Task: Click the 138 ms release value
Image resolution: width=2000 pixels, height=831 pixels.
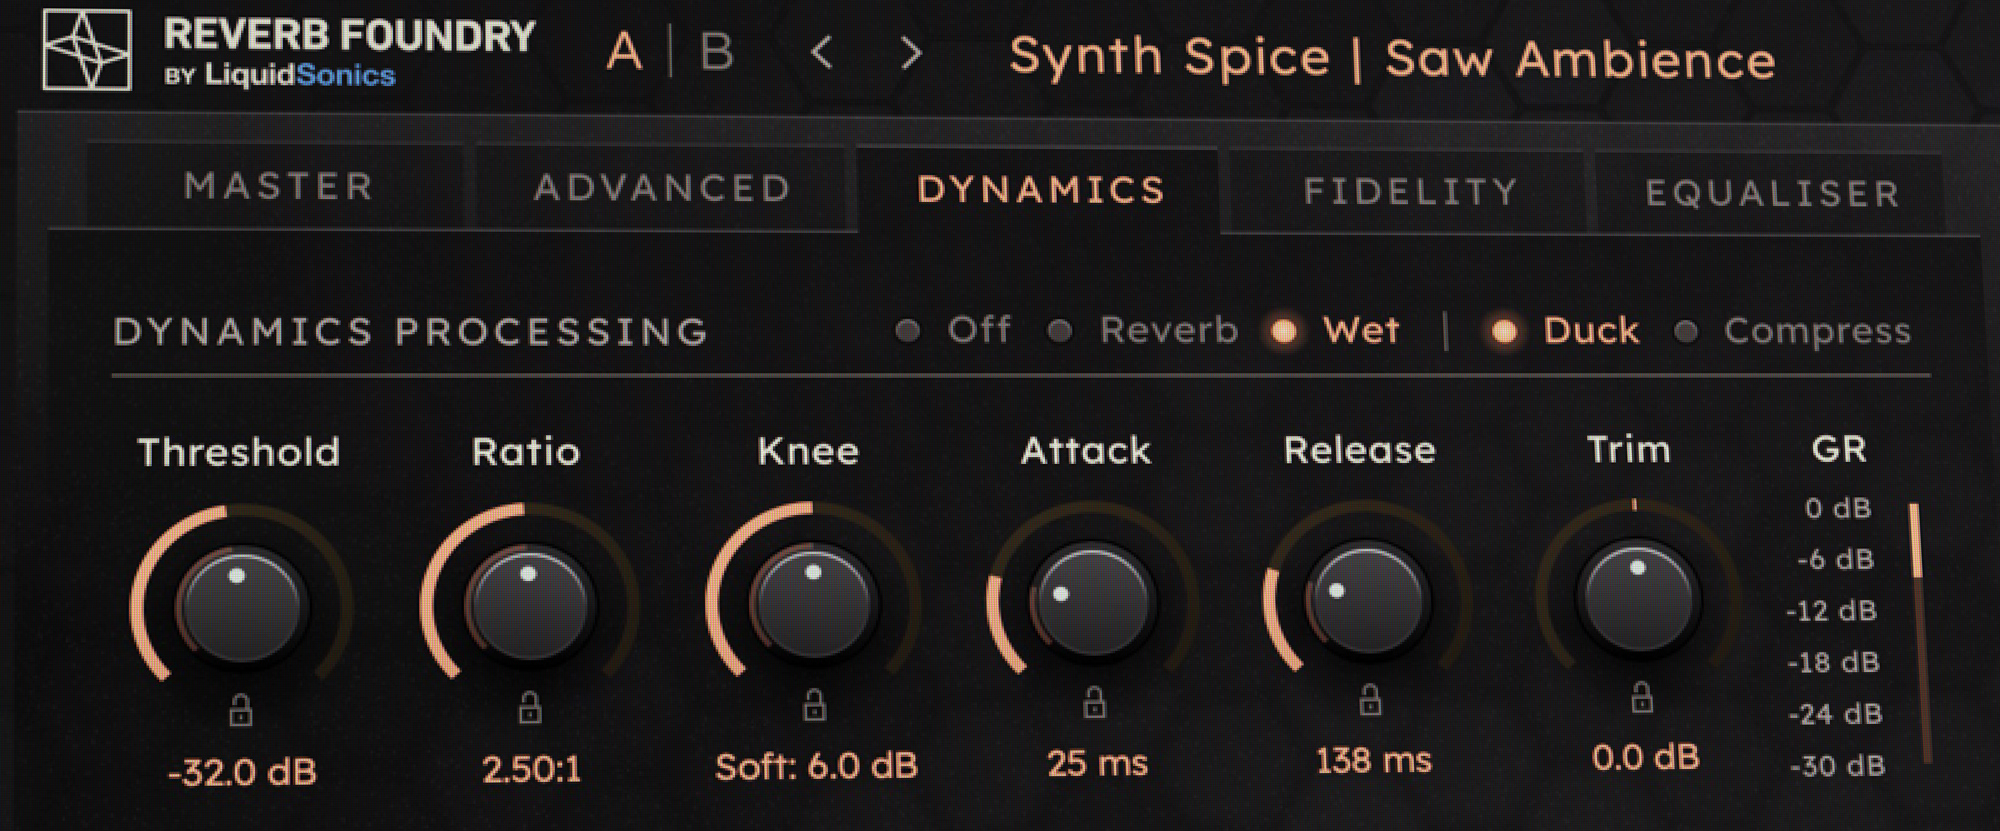Action: (x=1373, y=761)
